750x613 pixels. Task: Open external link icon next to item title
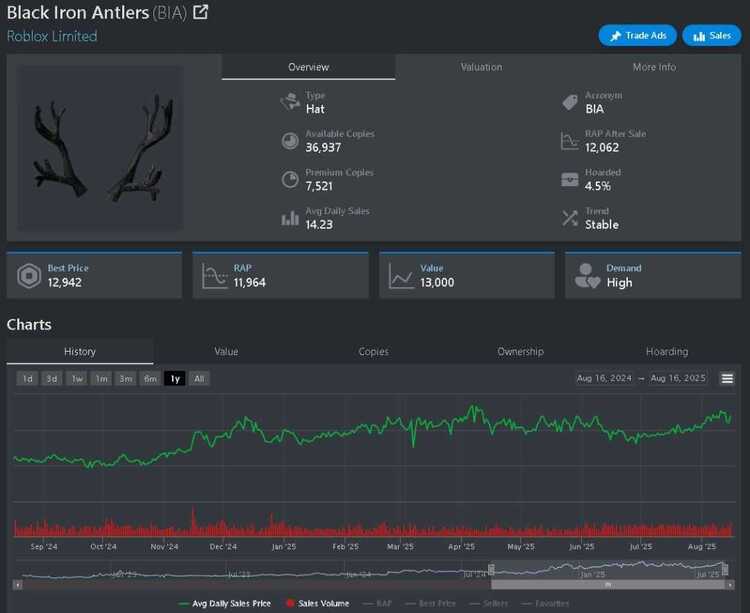pos(200,12)
